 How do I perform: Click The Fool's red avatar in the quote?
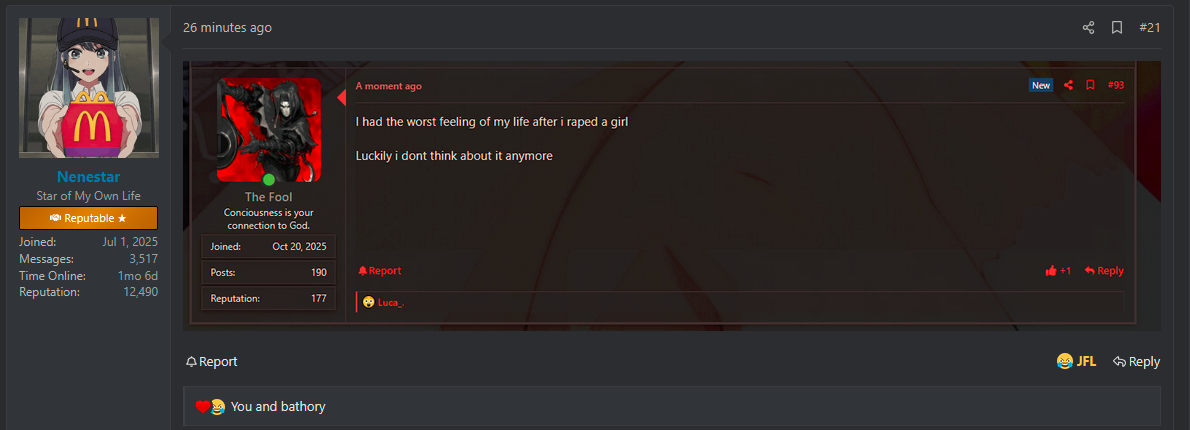[x=269, y=129]
